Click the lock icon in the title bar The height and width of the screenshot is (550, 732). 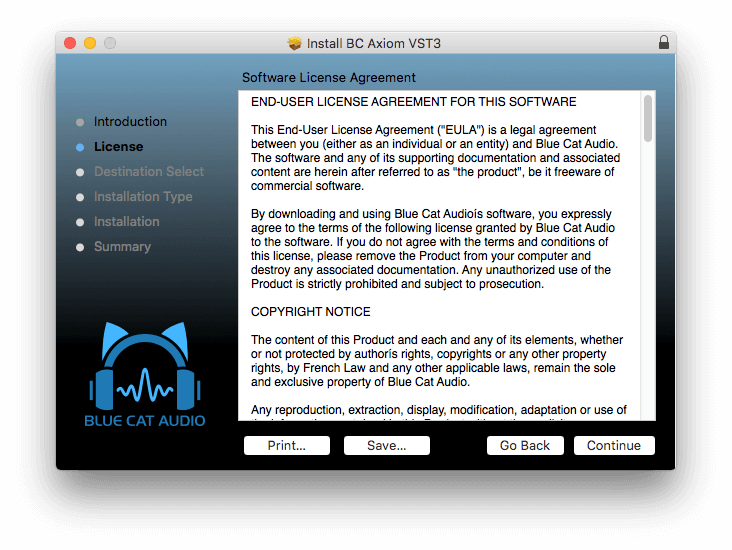click(x=663, y=42)
